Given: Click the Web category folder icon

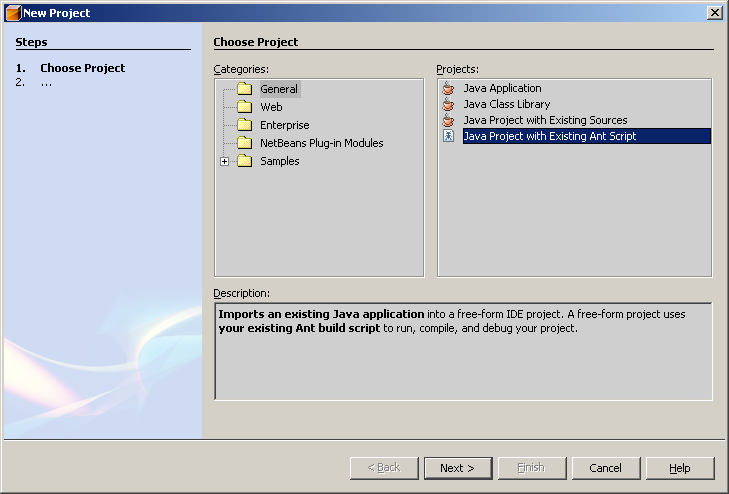Looking at the screenshot, I should pos(245,107).
